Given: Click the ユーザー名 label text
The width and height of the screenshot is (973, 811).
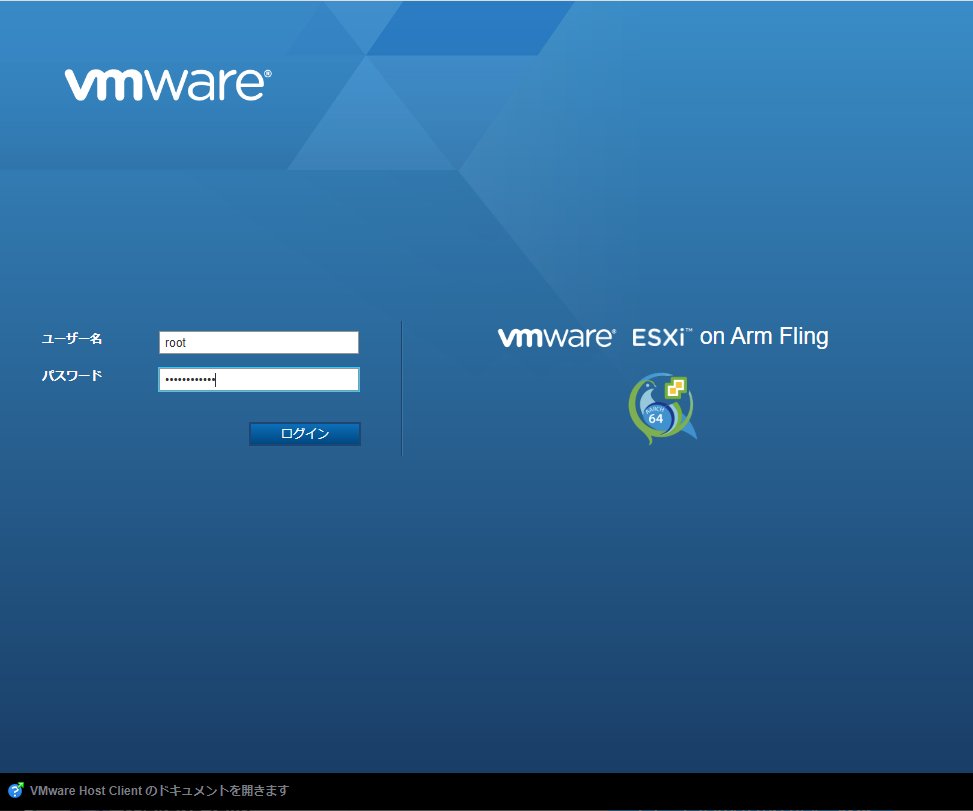Looking at the screenshot, I should point(72,339).
